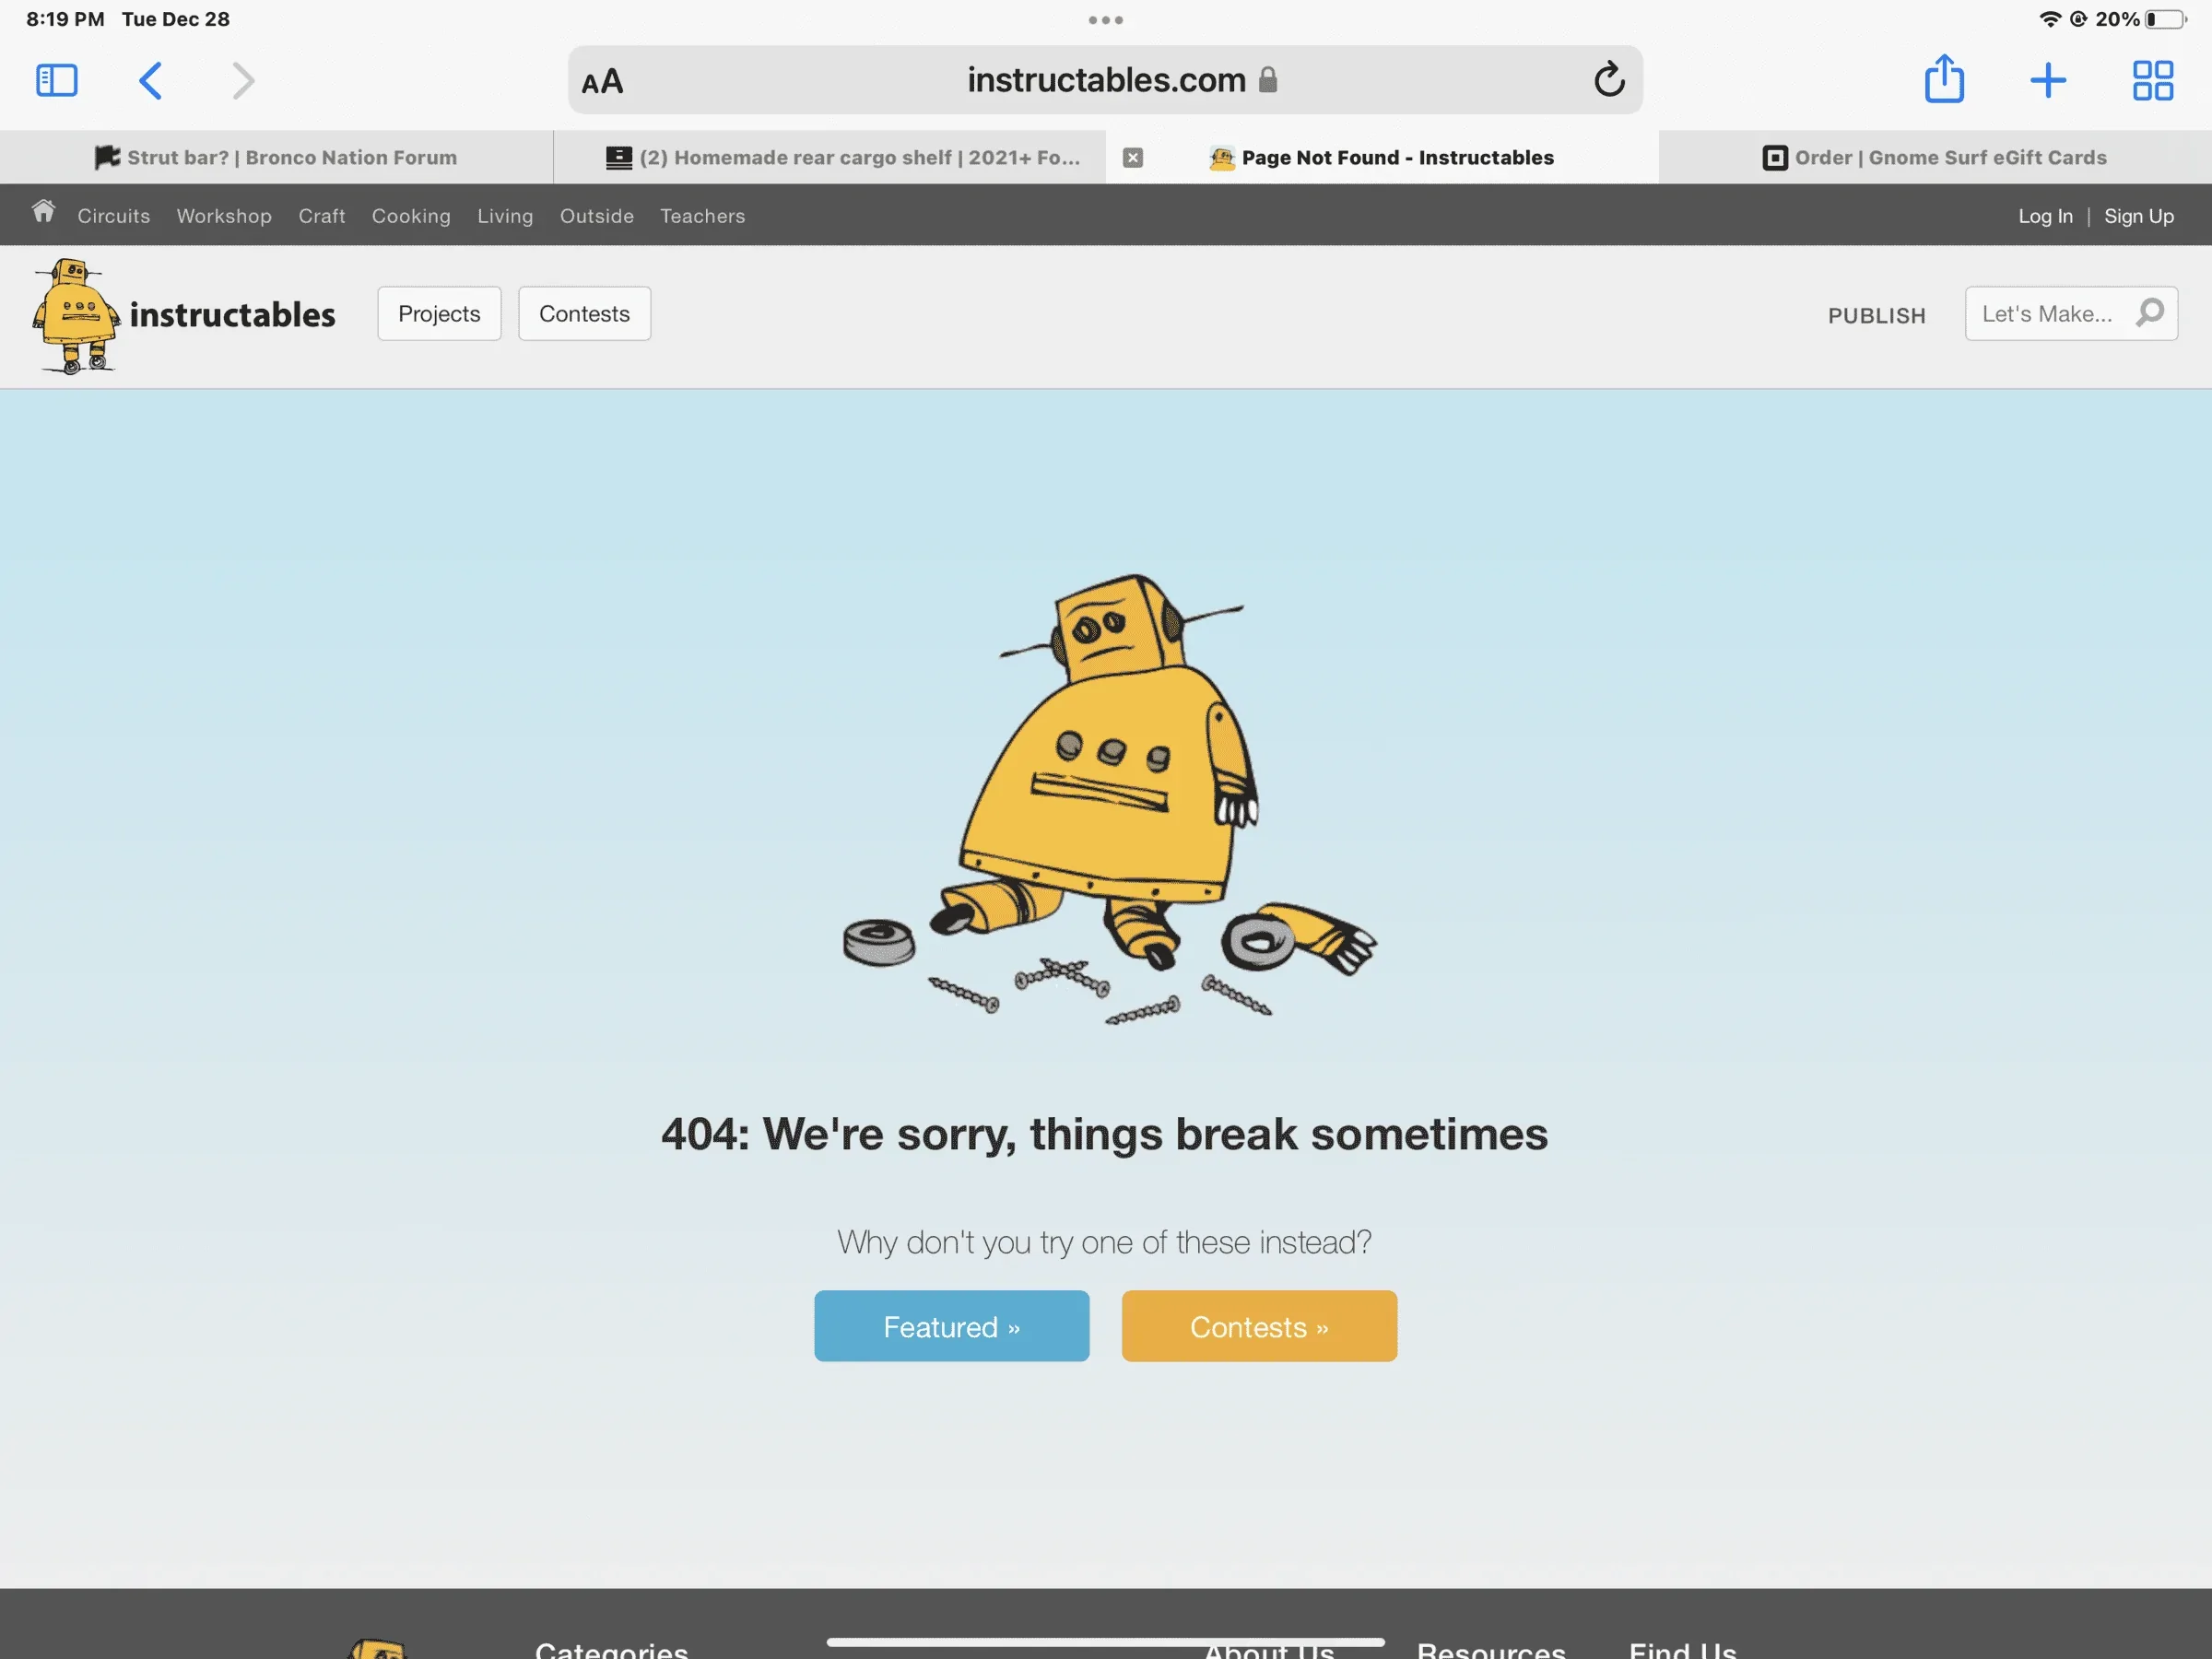Click the Projects header button

point(439,314)
